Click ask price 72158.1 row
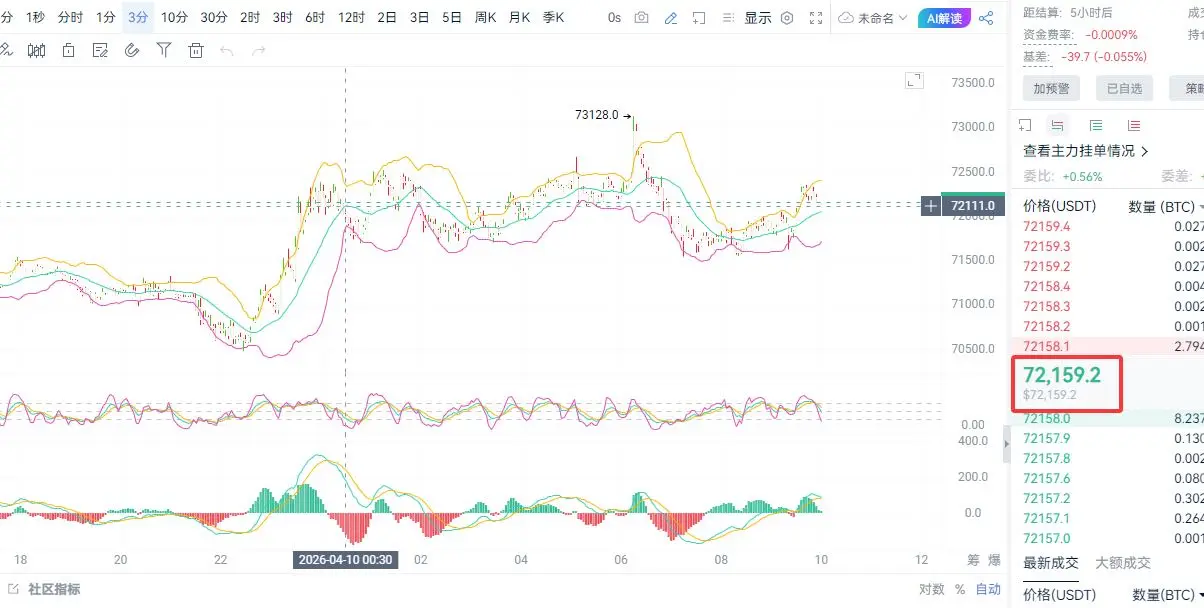This screenshot has width=1204, height=608. [1108, 346]
